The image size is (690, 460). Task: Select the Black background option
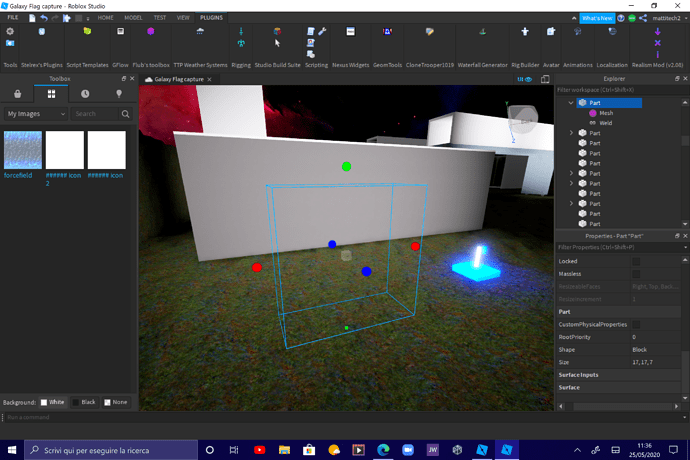84,402
